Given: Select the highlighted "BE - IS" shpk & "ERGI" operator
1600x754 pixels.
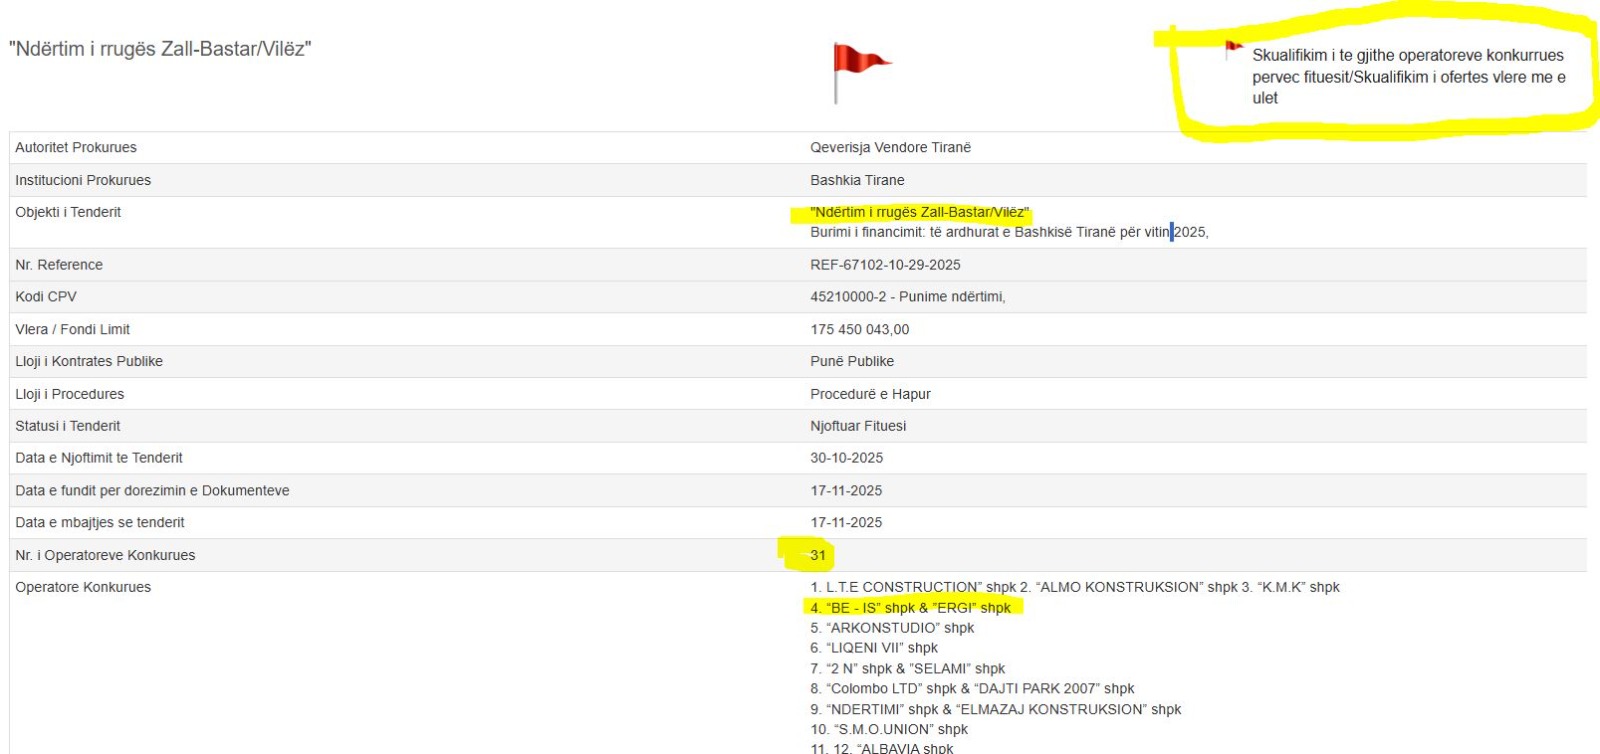Looking at the screenshot, I should 911,608.
